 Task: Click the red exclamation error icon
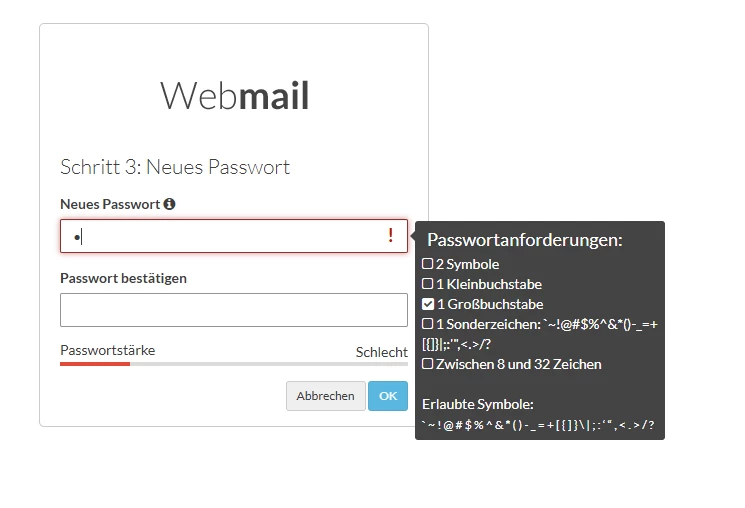(x=391, y=236)
